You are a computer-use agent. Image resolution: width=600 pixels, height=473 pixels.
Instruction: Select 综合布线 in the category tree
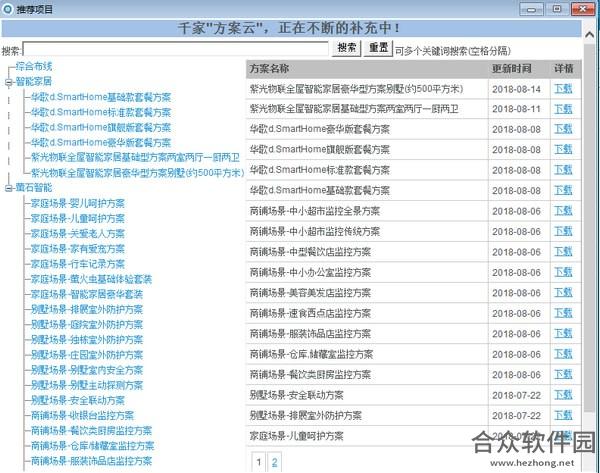[x=34, y=66]
